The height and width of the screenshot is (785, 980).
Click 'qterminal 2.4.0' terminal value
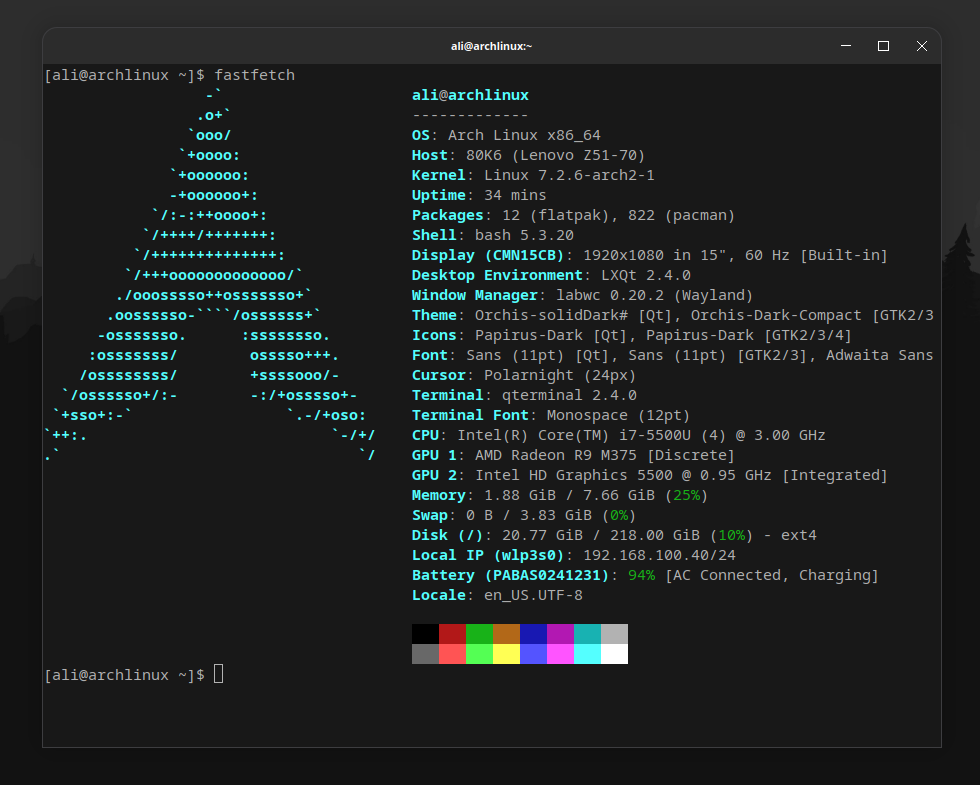(569, 395)
